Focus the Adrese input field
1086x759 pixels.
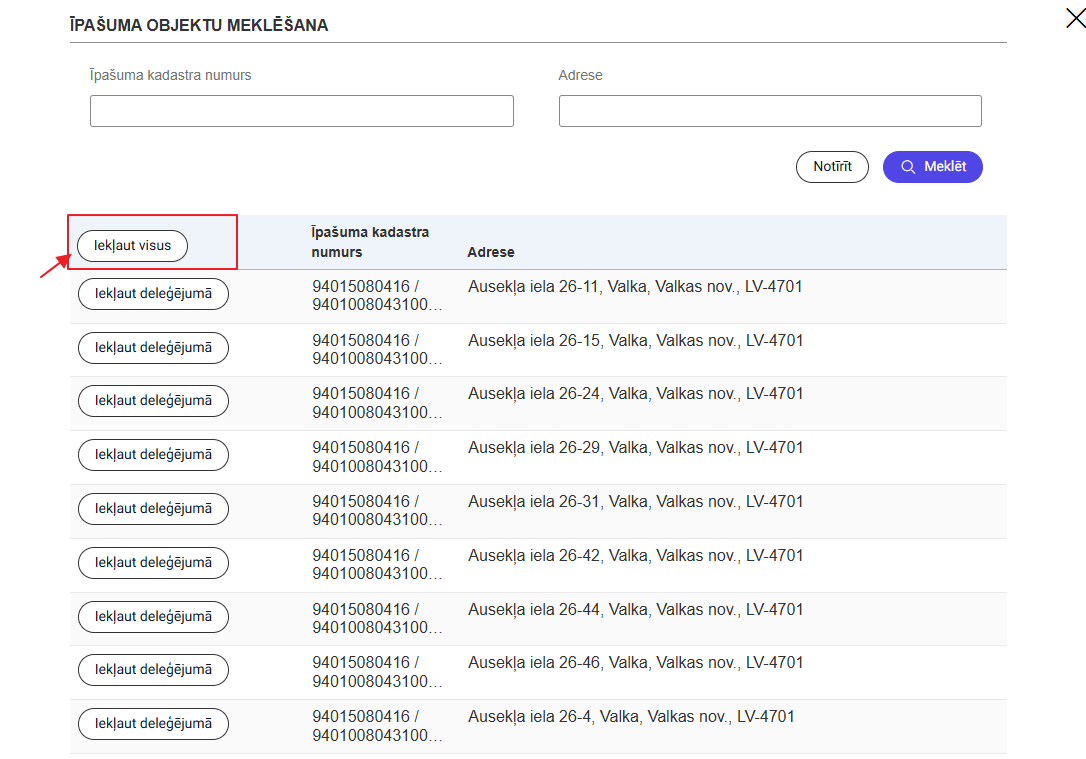tap(769, 111)
